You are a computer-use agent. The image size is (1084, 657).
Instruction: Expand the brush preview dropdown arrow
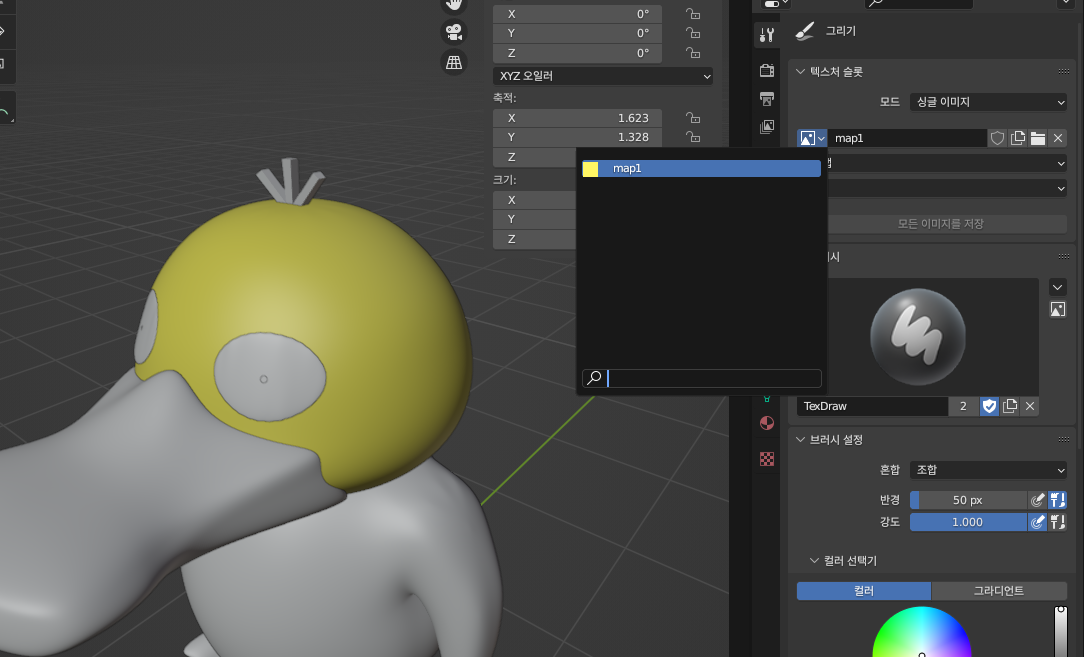coord(1058,287)
